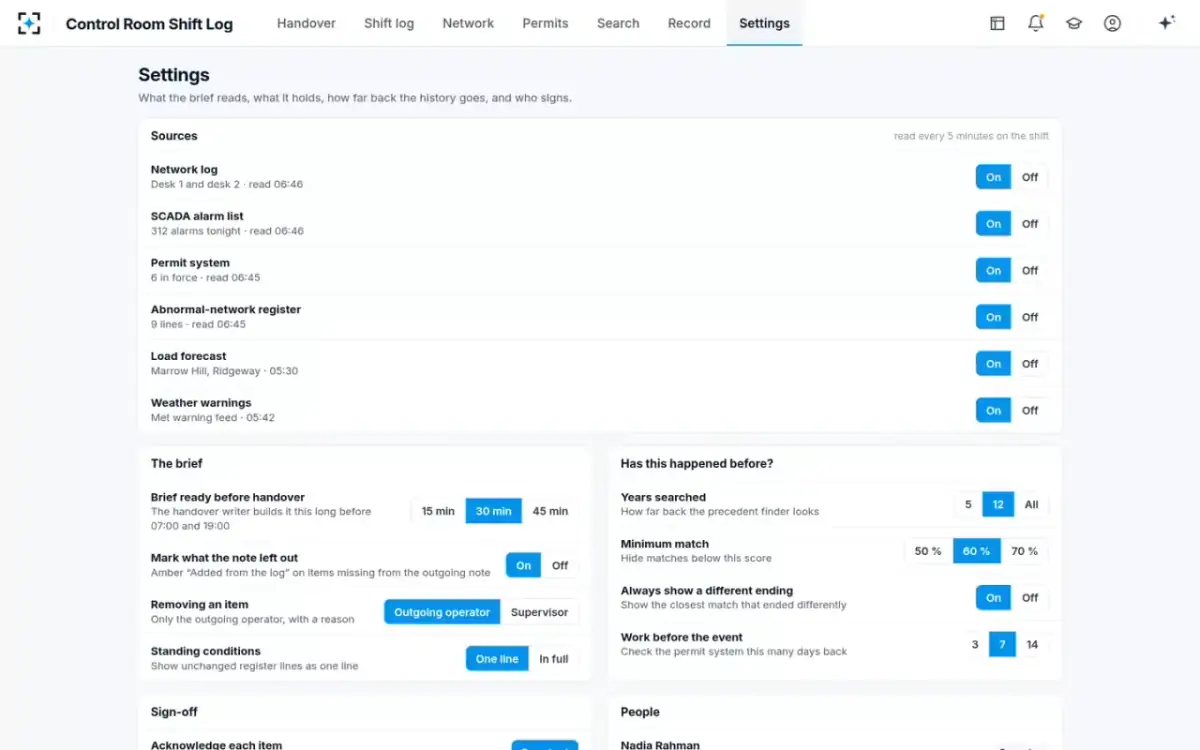Select Outgoing operator for removing an item
This screenshot has width=1200, height=750.
click(442, 612)
